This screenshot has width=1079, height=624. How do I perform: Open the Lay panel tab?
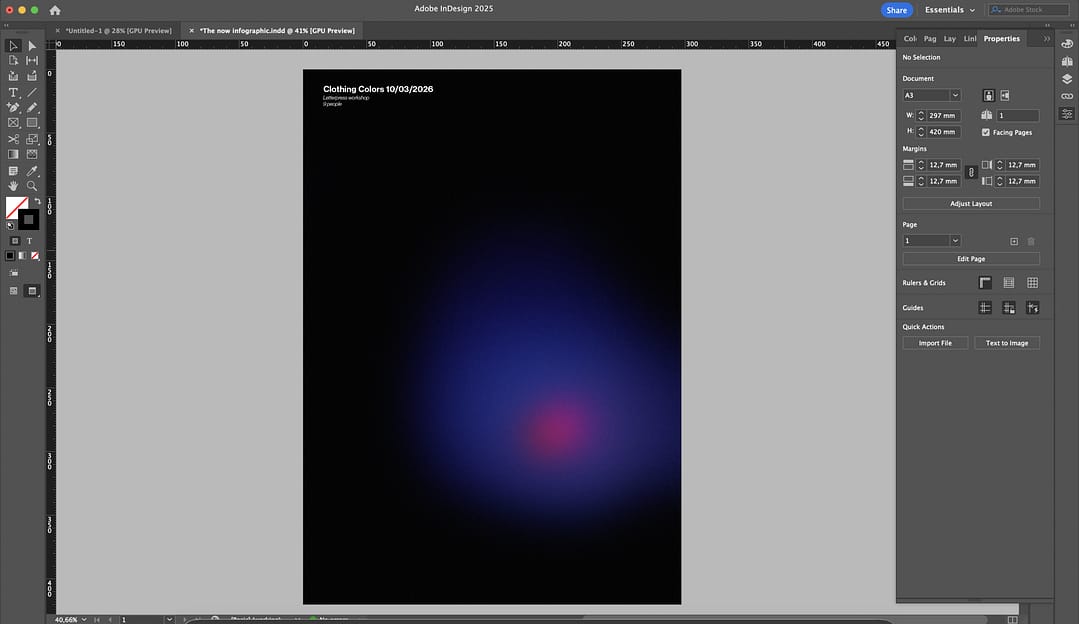tap(949, 39)
